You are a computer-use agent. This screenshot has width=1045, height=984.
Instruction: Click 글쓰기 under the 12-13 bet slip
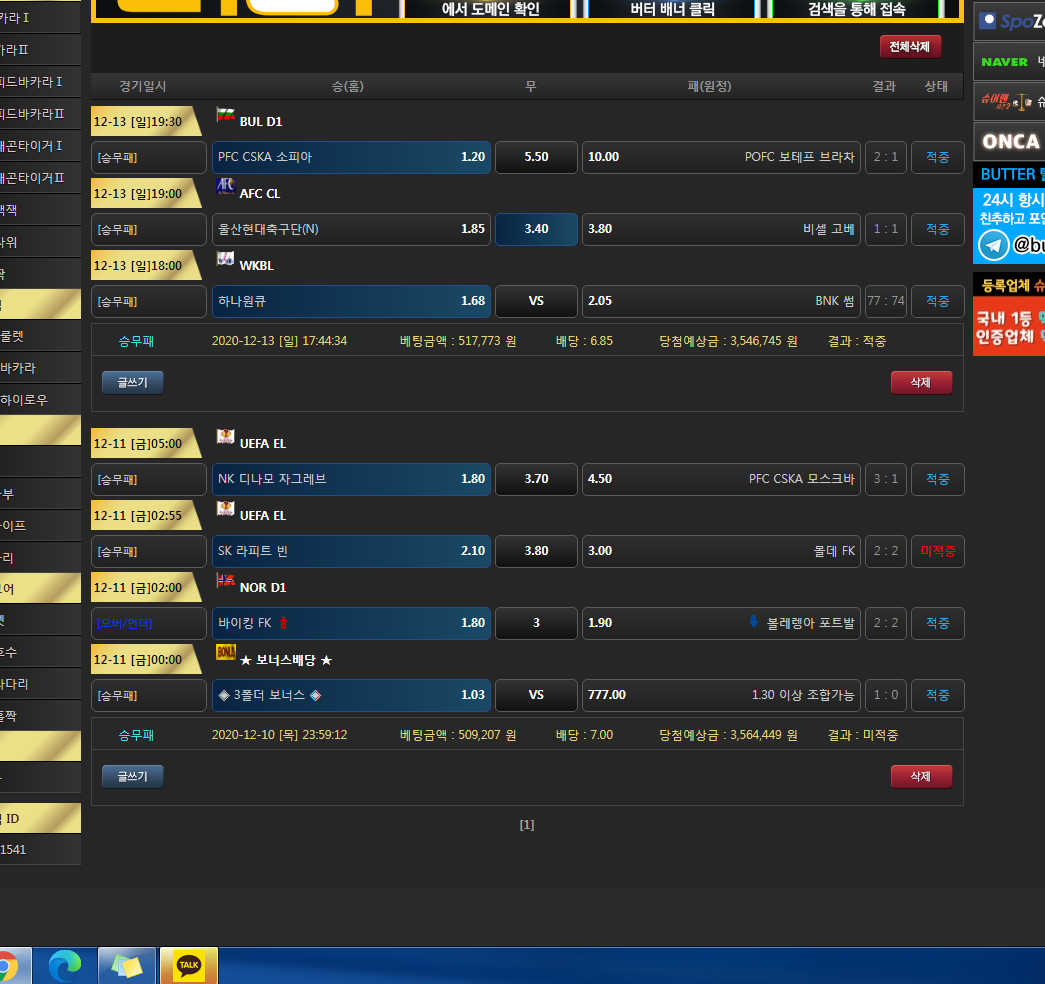132,383
